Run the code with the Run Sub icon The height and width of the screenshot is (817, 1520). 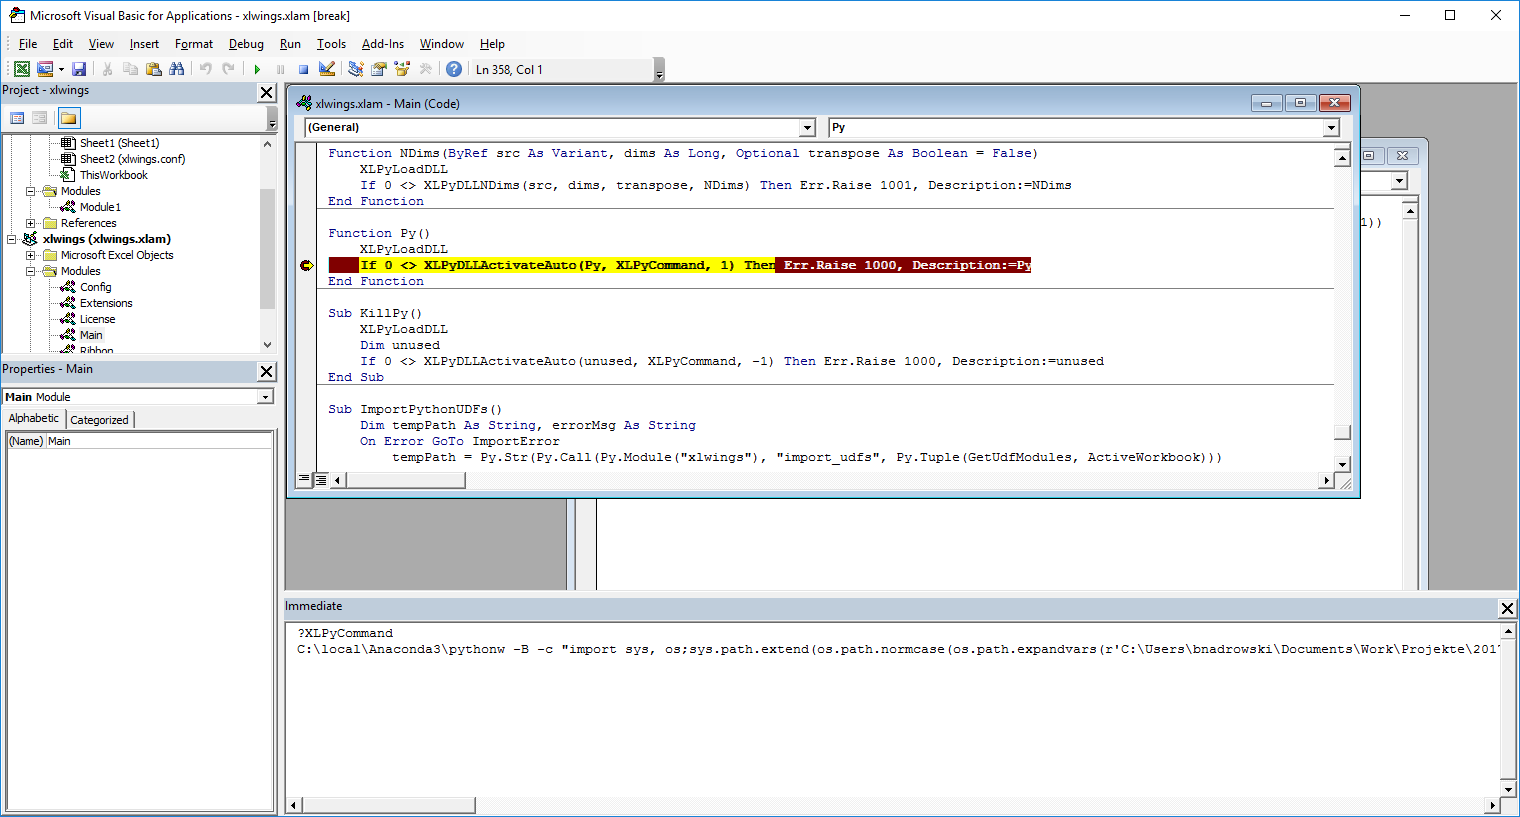pyautogui.click(x=257, y=68)
